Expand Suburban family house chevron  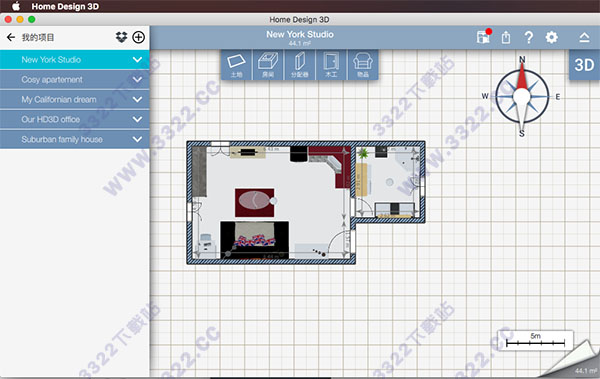point(137,139)
